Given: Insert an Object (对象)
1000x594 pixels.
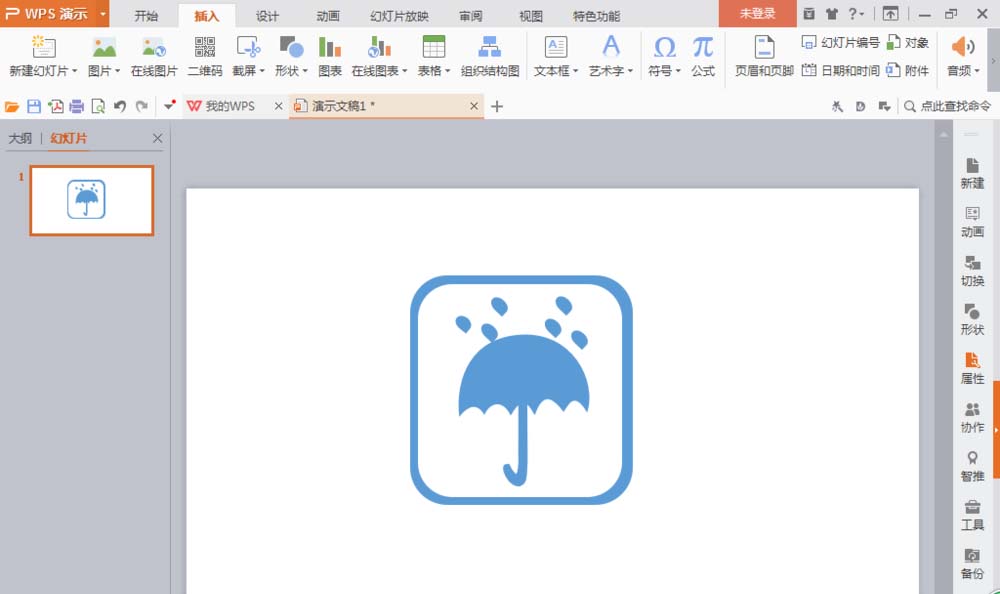Looking at the screenshot, I should point(908,43).
